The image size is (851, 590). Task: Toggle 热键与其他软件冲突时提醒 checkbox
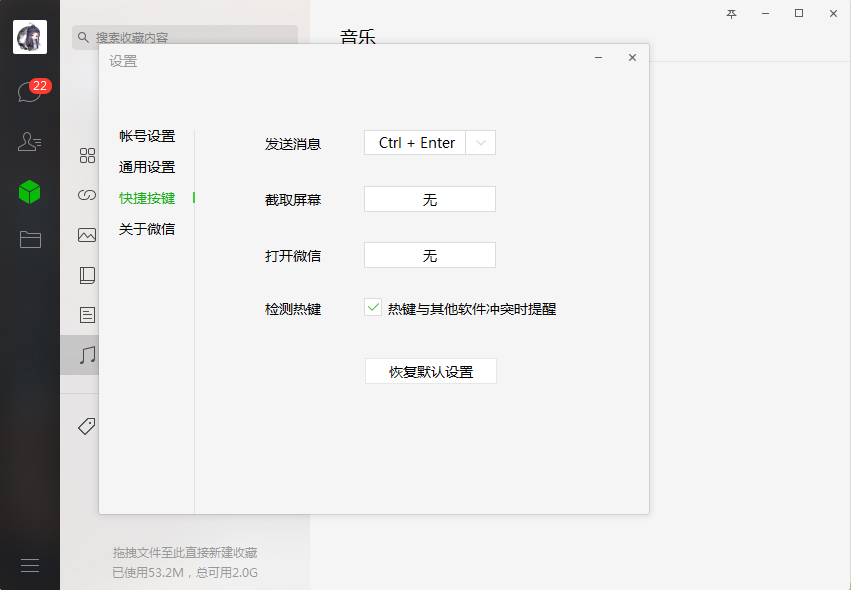pyautogui.click(x=374, y=308)
